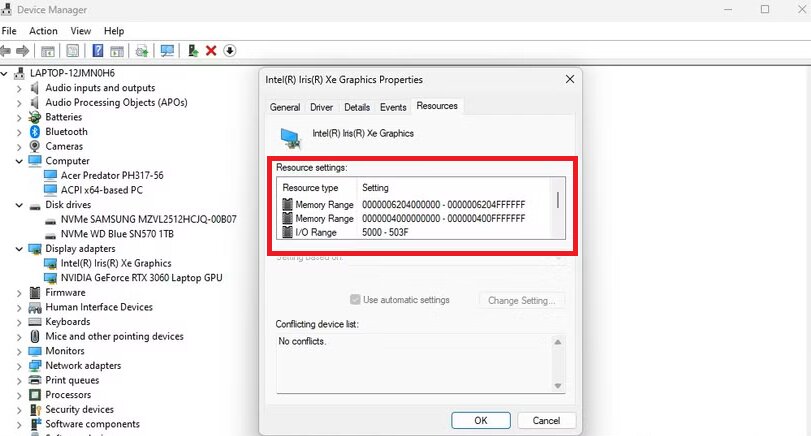Click the Network adapters icon
The height and width of the screenshot is (436, 811).
(x=35, y=366)
